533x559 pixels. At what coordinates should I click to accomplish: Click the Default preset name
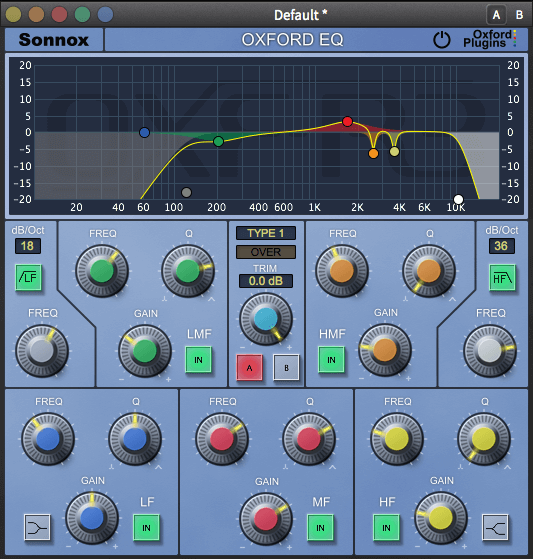click(301, 15)
